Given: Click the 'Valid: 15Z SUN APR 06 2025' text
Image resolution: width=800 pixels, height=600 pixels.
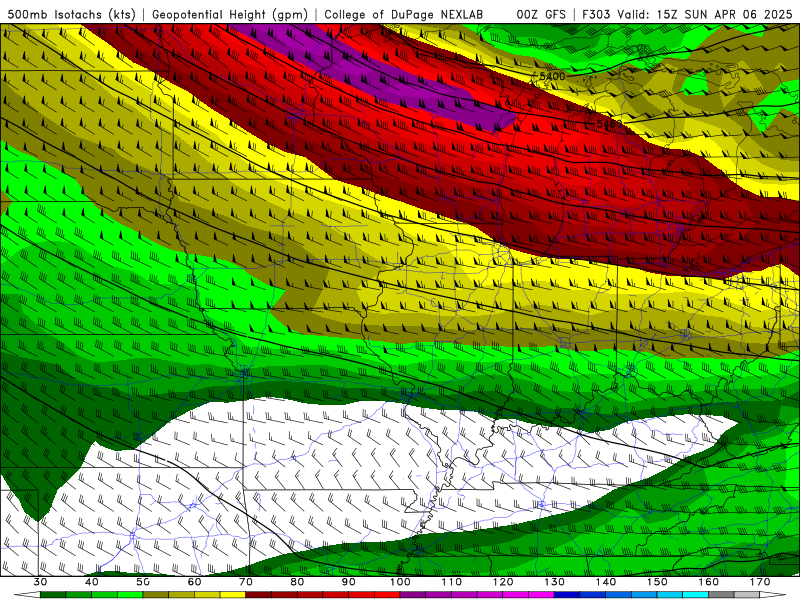Looking at the screenshot, I should [705, 14].
